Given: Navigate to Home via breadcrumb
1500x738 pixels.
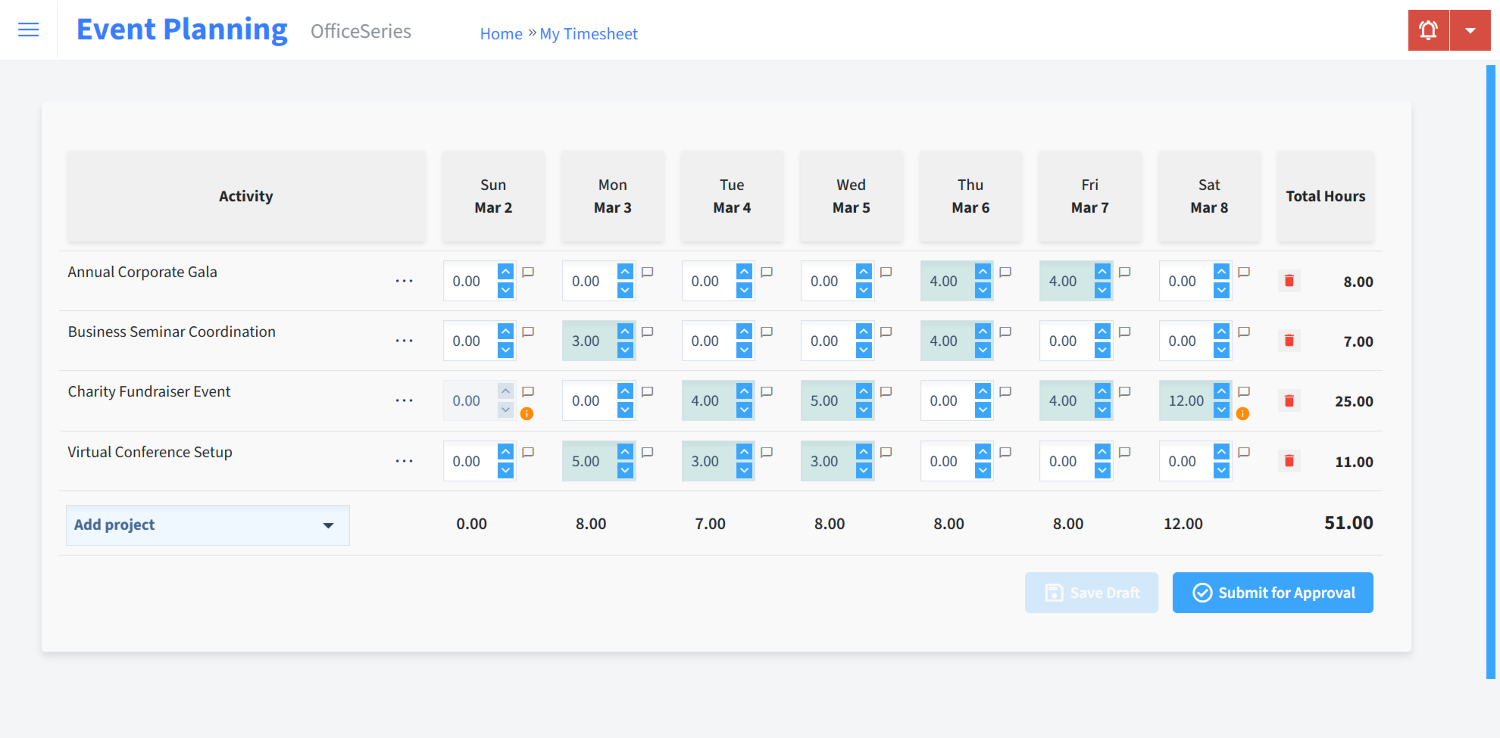Looking at the screenshot, I should pyautogui.click(x=501, y=33).
